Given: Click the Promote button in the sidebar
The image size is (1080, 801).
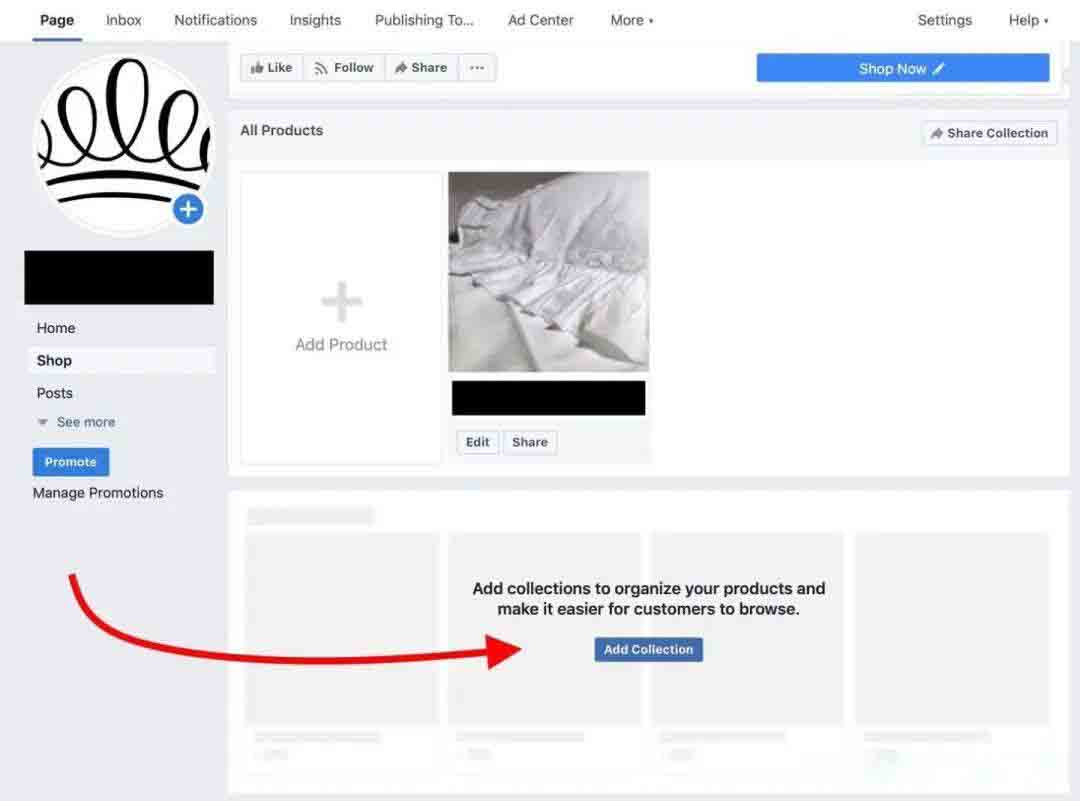Looking at the screenshot, I should 70,461.
